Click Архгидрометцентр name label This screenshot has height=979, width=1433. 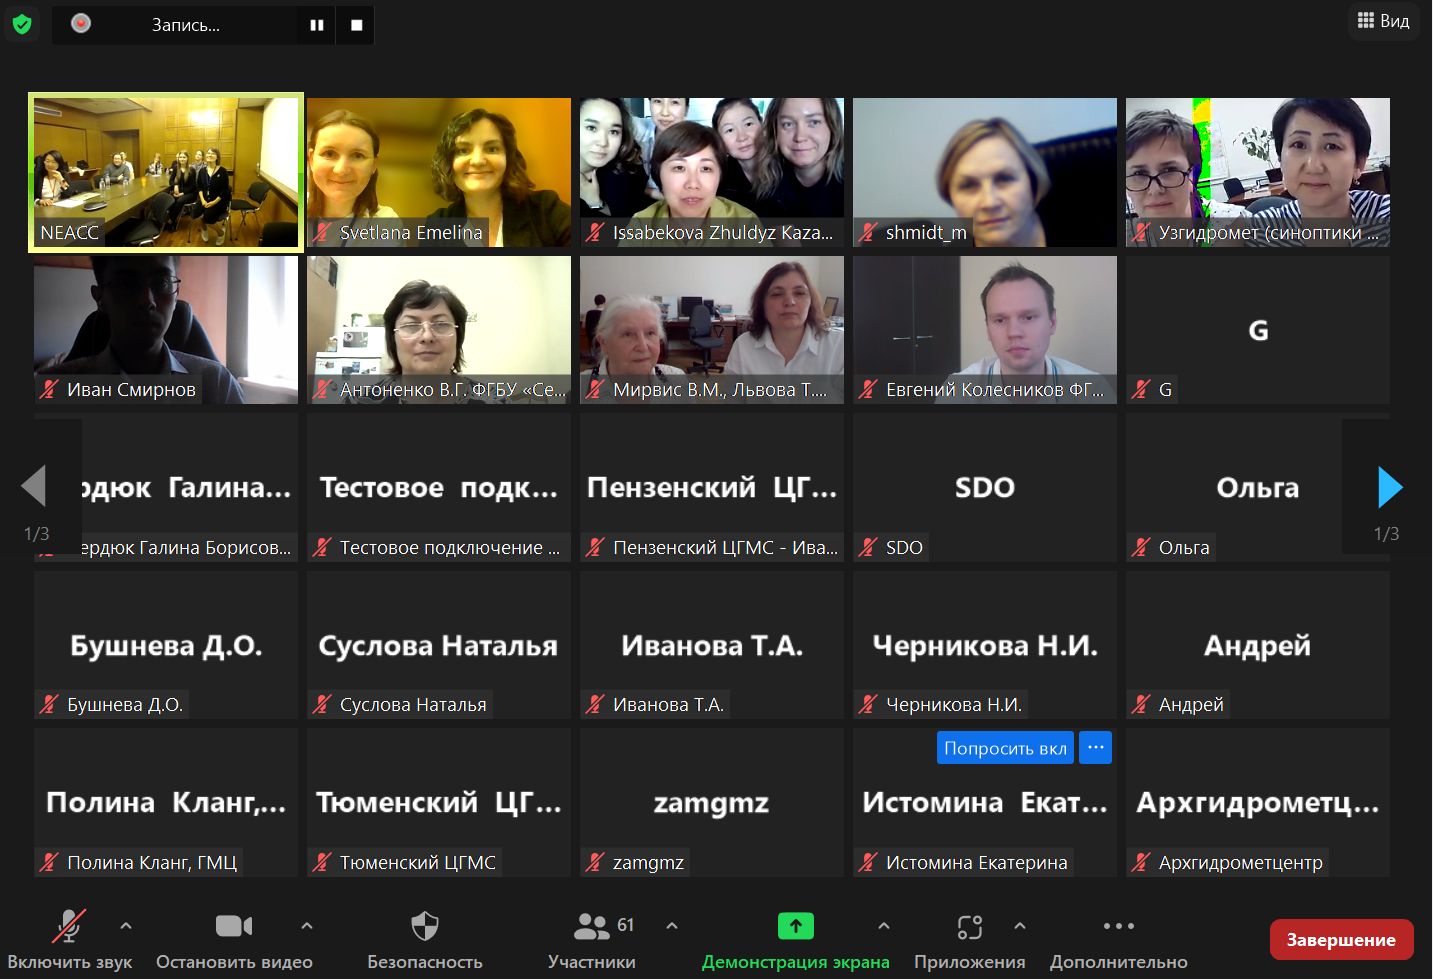1241,862
